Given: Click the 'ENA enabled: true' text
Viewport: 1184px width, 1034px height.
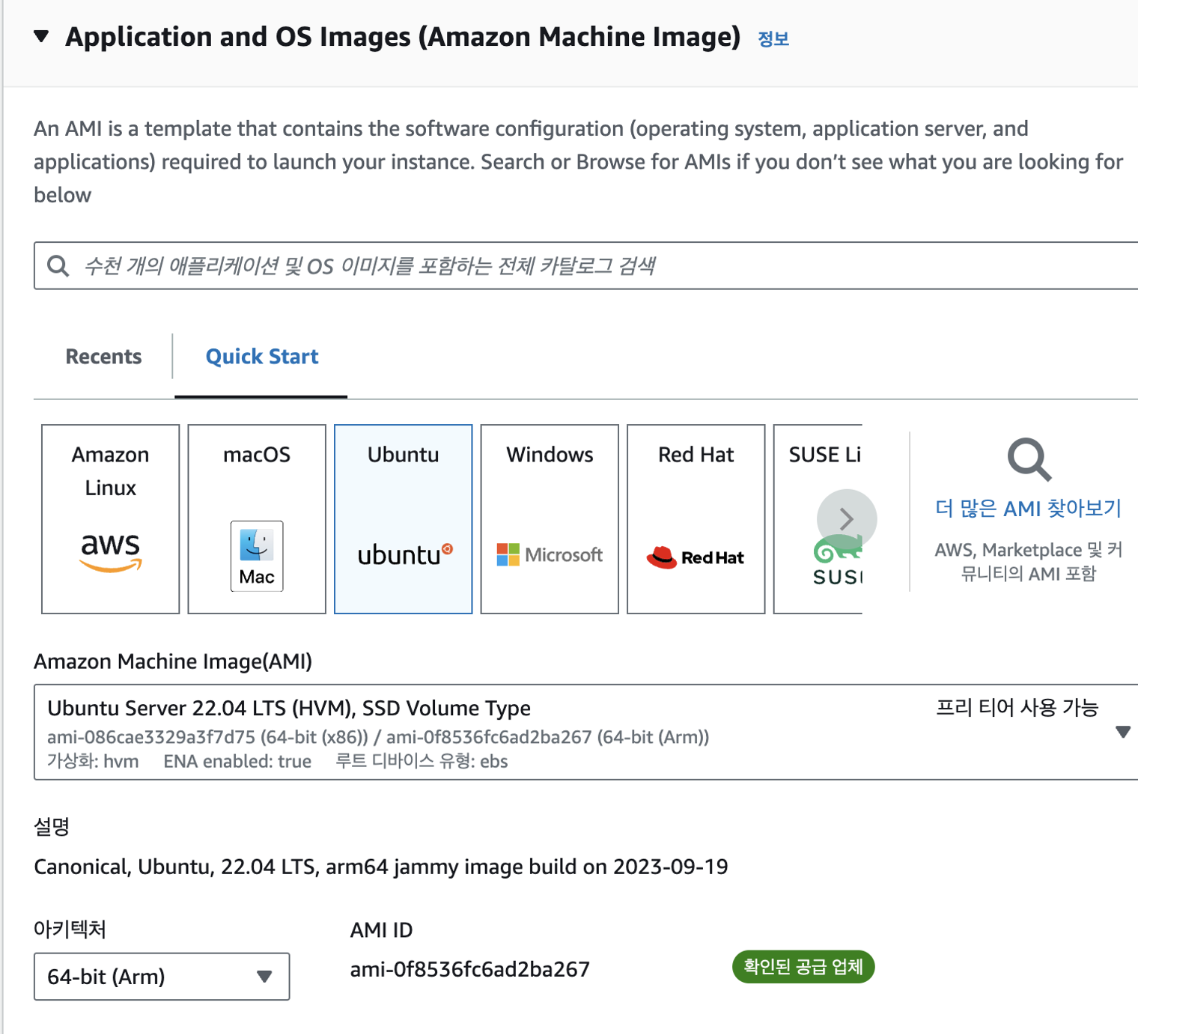Looking at the screenshot, I should [237, 761].
